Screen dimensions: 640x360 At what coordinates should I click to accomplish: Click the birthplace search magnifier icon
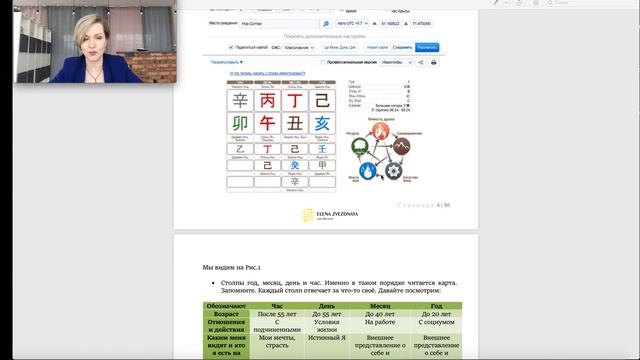(326, 24)
